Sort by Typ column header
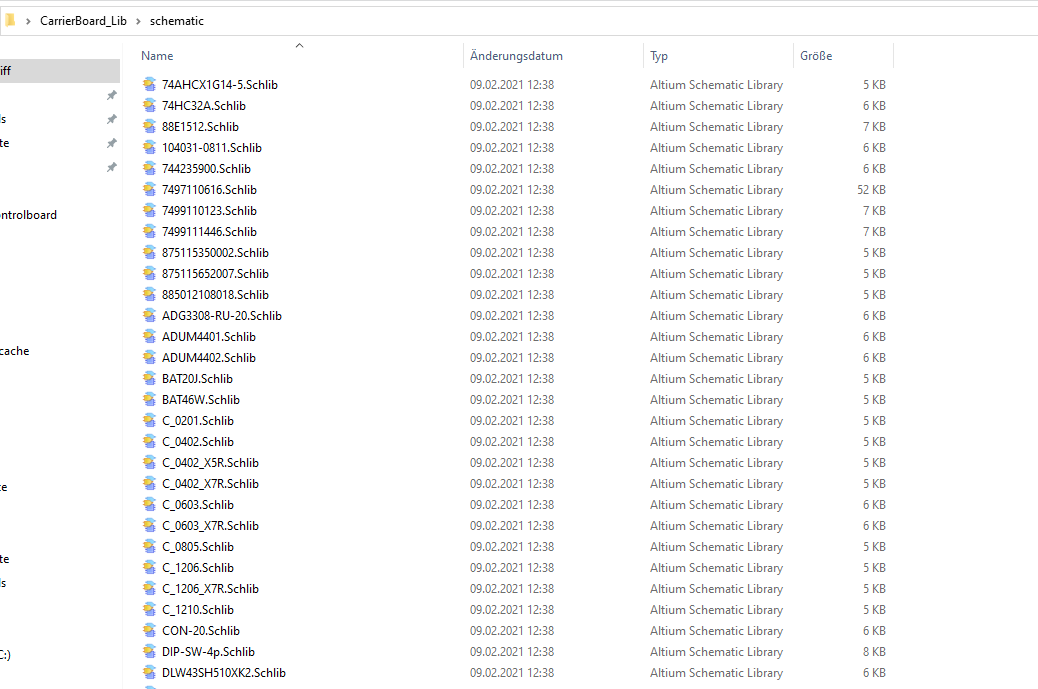1038x689 pixels. 659,56
